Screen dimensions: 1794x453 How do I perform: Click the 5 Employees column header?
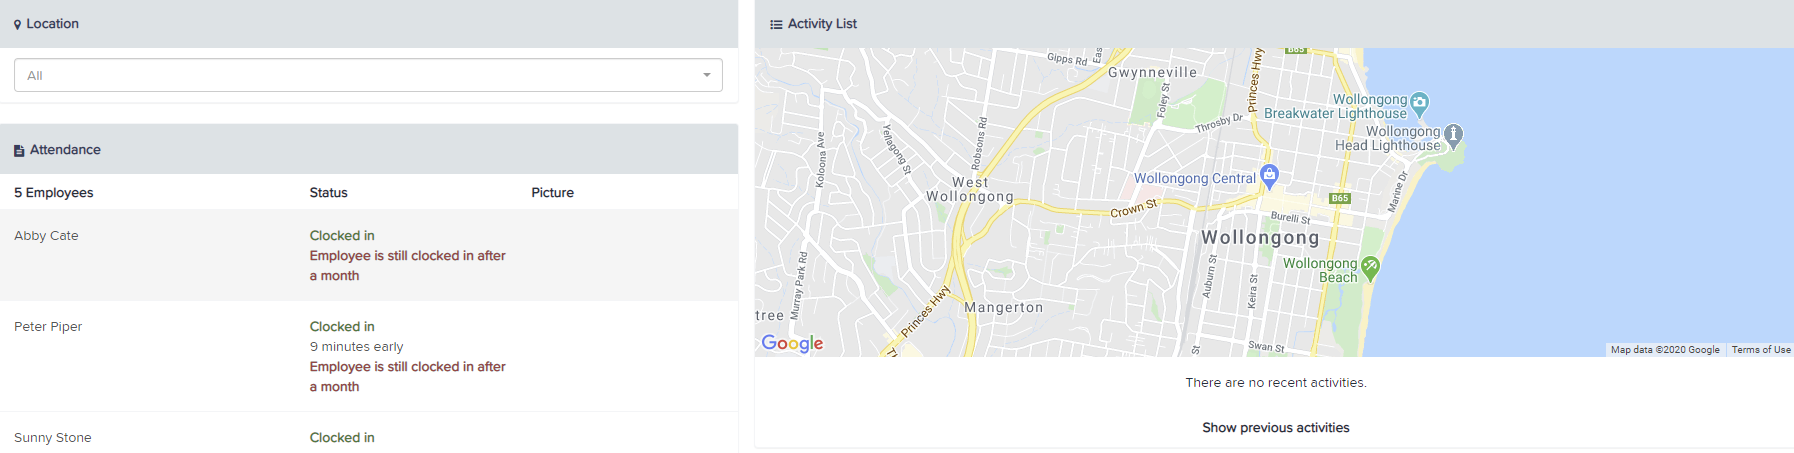(54, 192)
